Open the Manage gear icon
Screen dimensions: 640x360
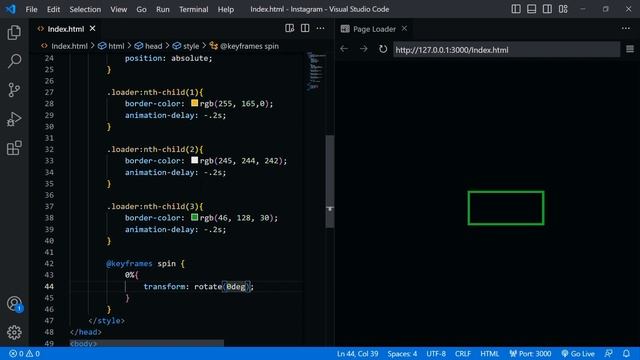pos(14,332)
